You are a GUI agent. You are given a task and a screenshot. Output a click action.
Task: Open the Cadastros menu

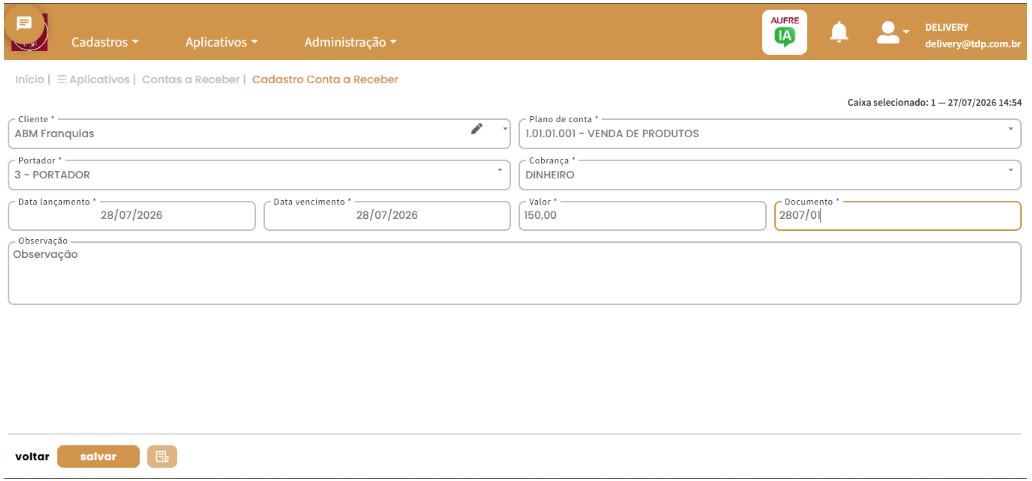pyautogui.click(x=105, y=42)
